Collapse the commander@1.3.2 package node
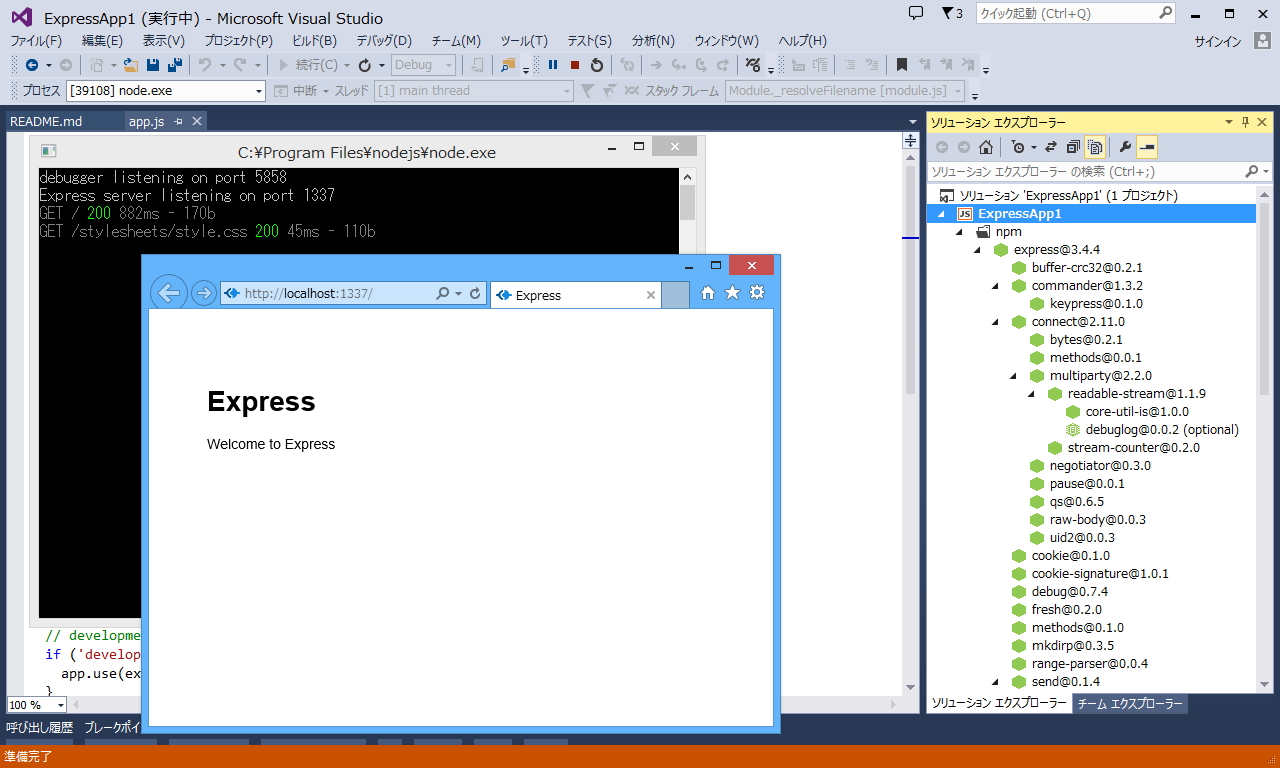 tap(996, 285)
